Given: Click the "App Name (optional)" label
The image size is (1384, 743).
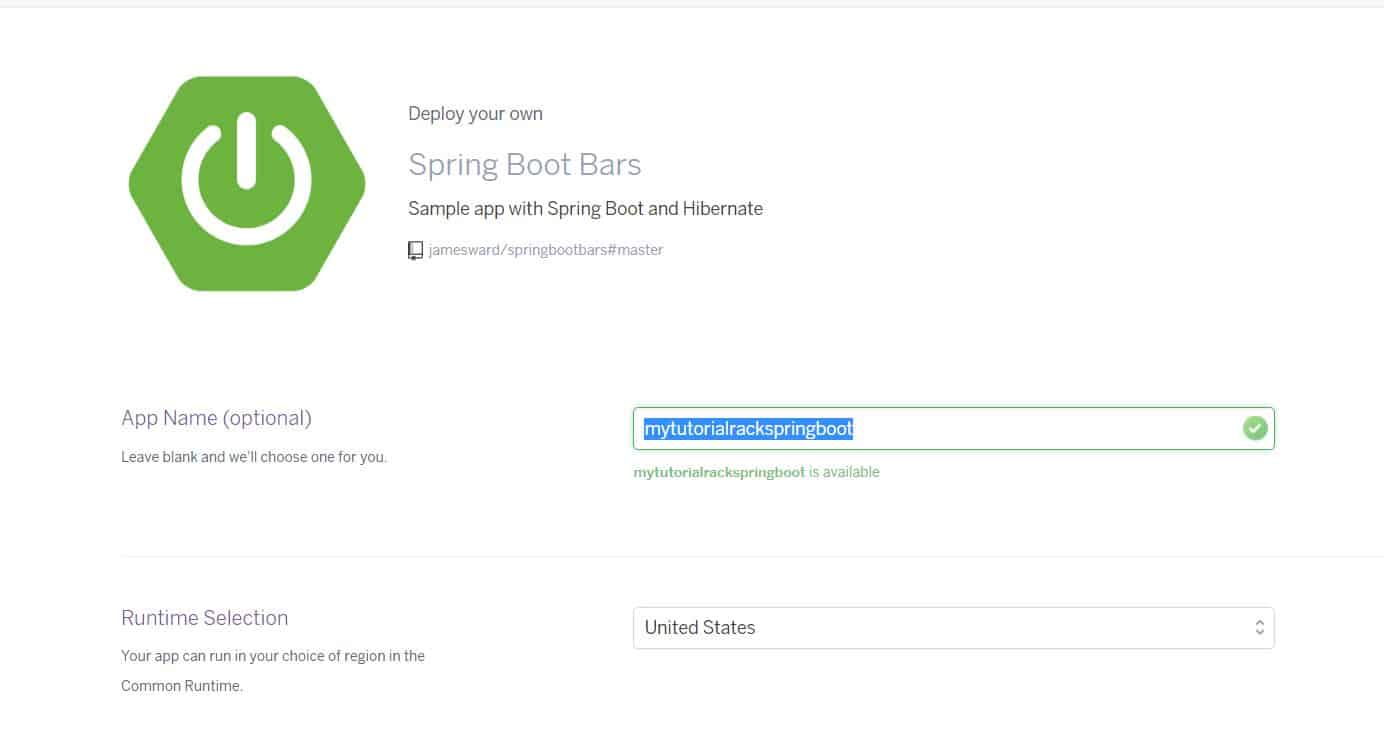Looking at the screenshot, I should click(216, 418).
